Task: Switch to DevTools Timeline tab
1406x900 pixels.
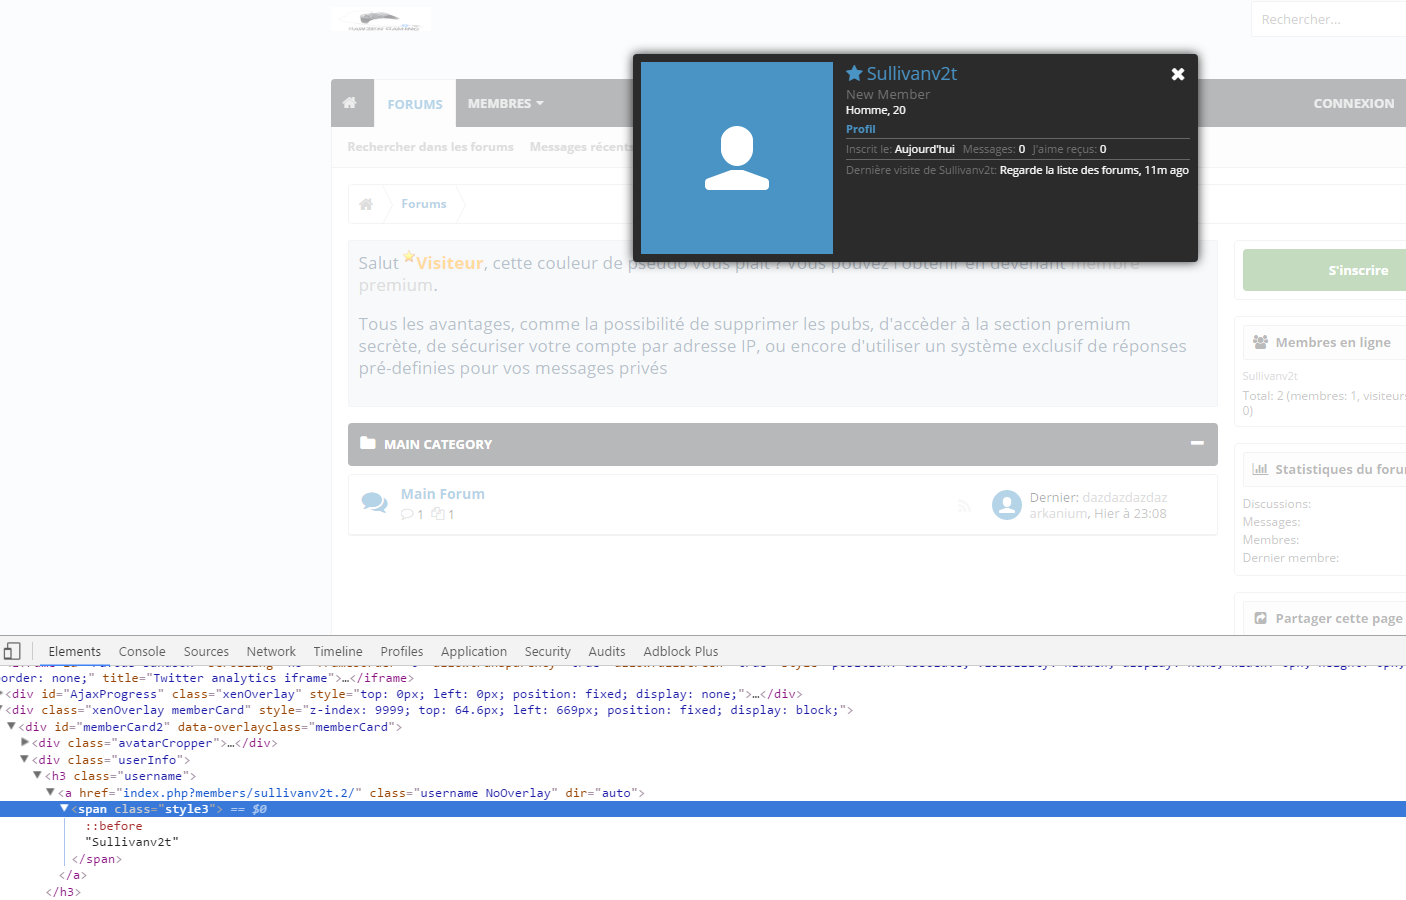Action: (x=338, y=651)
